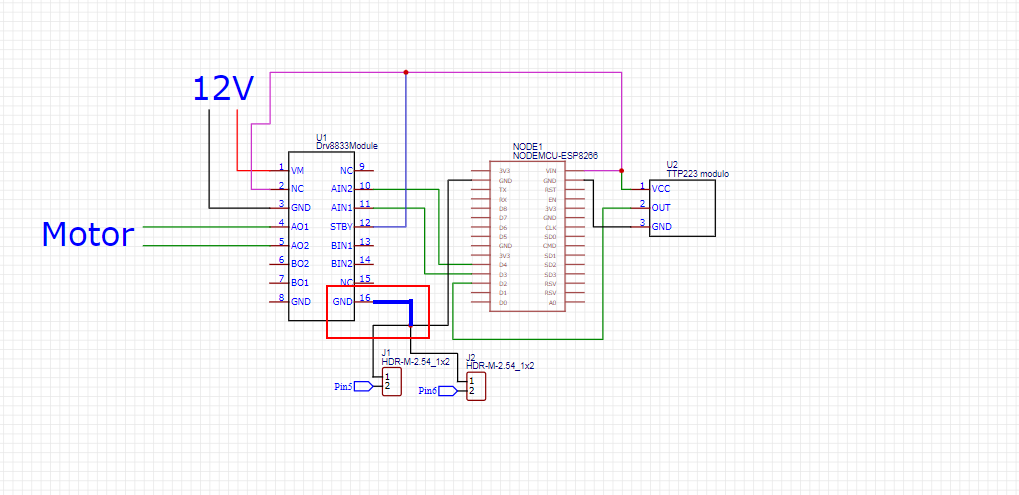1019x495 pixels.
Task: Select the SD1 pin on the NodeMCU
Action: 551,255
